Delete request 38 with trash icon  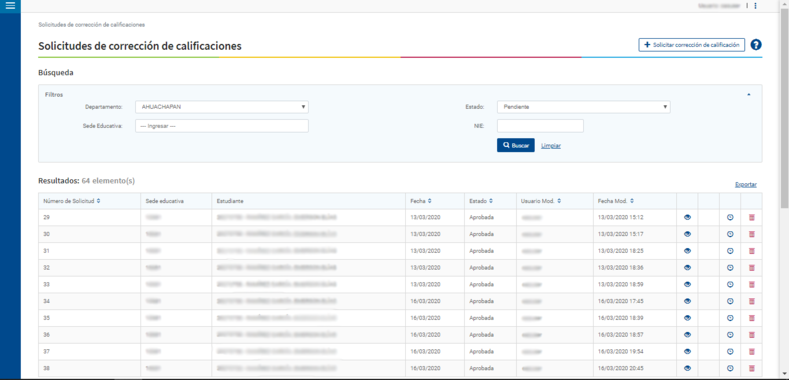tap(752, 368)
